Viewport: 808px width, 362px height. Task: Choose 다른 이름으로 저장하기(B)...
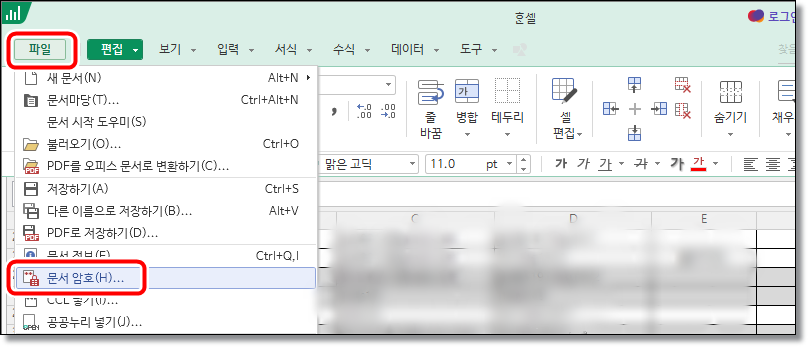pos(166,211)
